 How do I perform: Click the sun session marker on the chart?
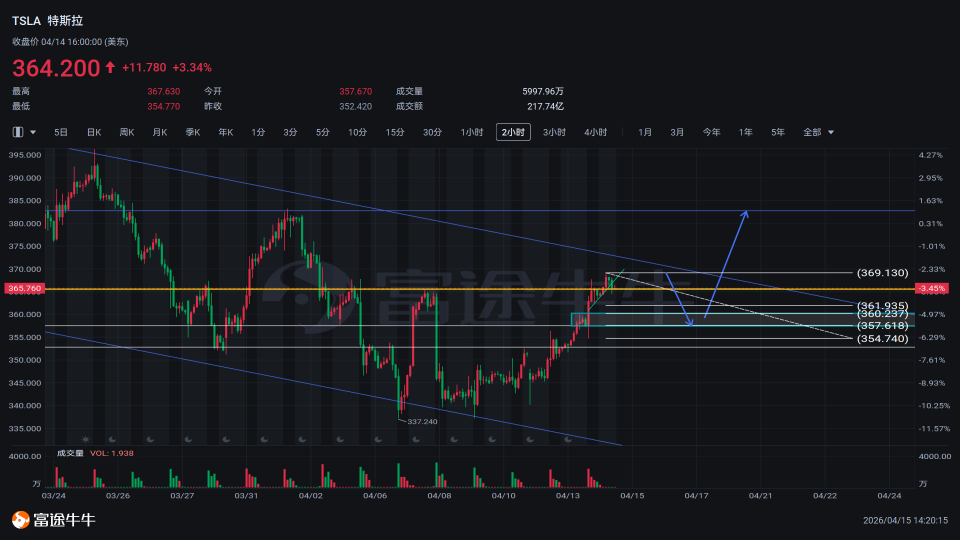86,439
